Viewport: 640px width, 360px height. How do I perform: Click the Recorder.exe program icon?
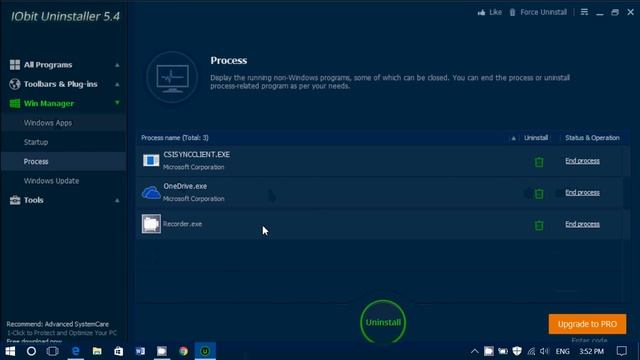tap(151, 224)
